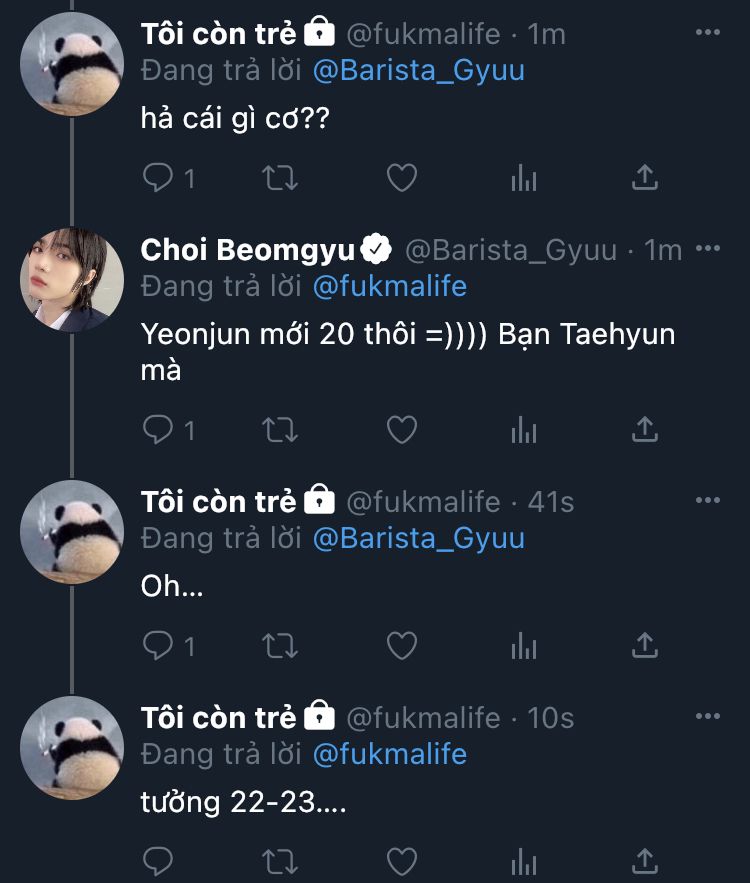The image size is (750, 883).
Task: Open more options on Choi Beomgyu's tweet
Action: click(708, 249)
